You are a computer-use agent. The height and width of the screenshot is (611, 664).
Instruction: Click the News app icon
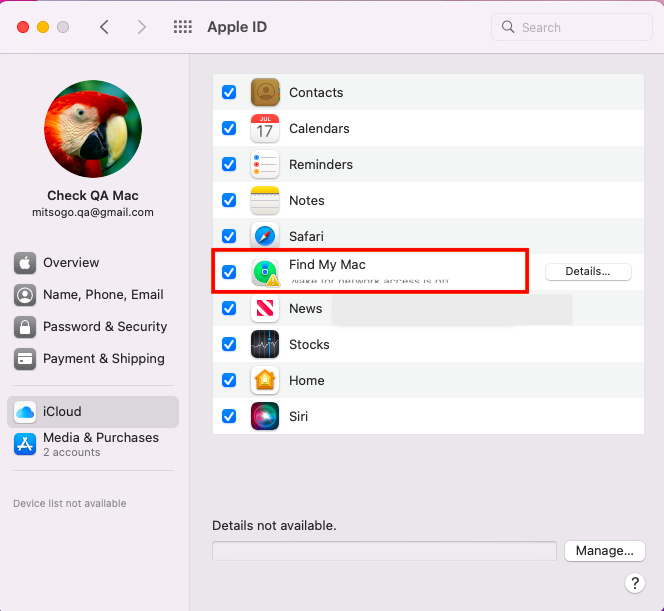click(x=265, y=308)
